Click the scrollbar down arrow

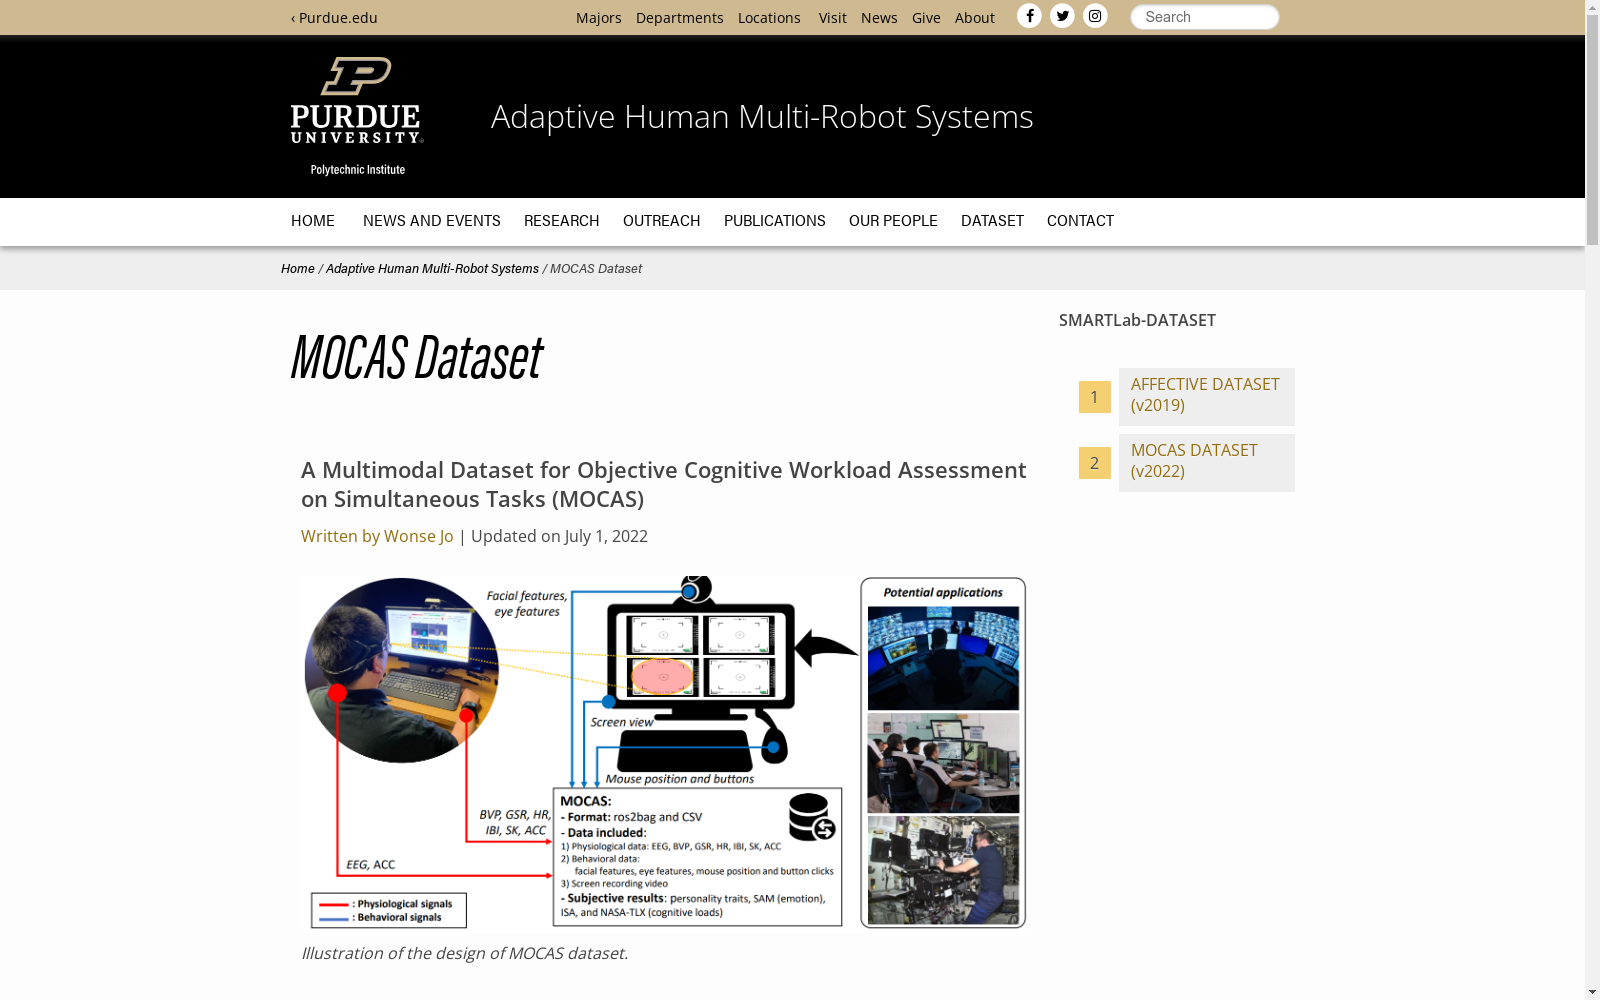[1592, 992]
